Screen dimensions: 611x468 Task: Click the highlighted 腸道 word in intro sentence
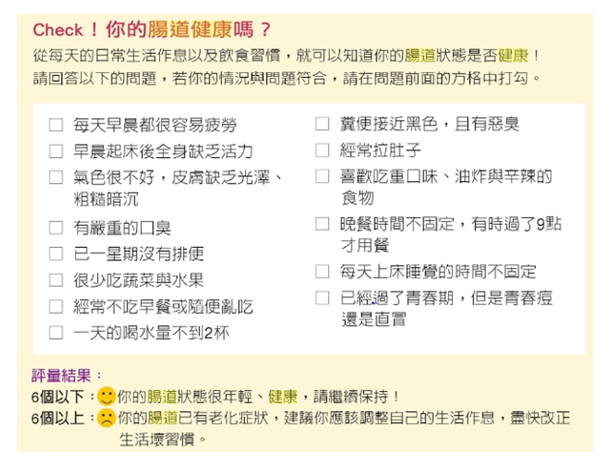[x=420, y=55]
